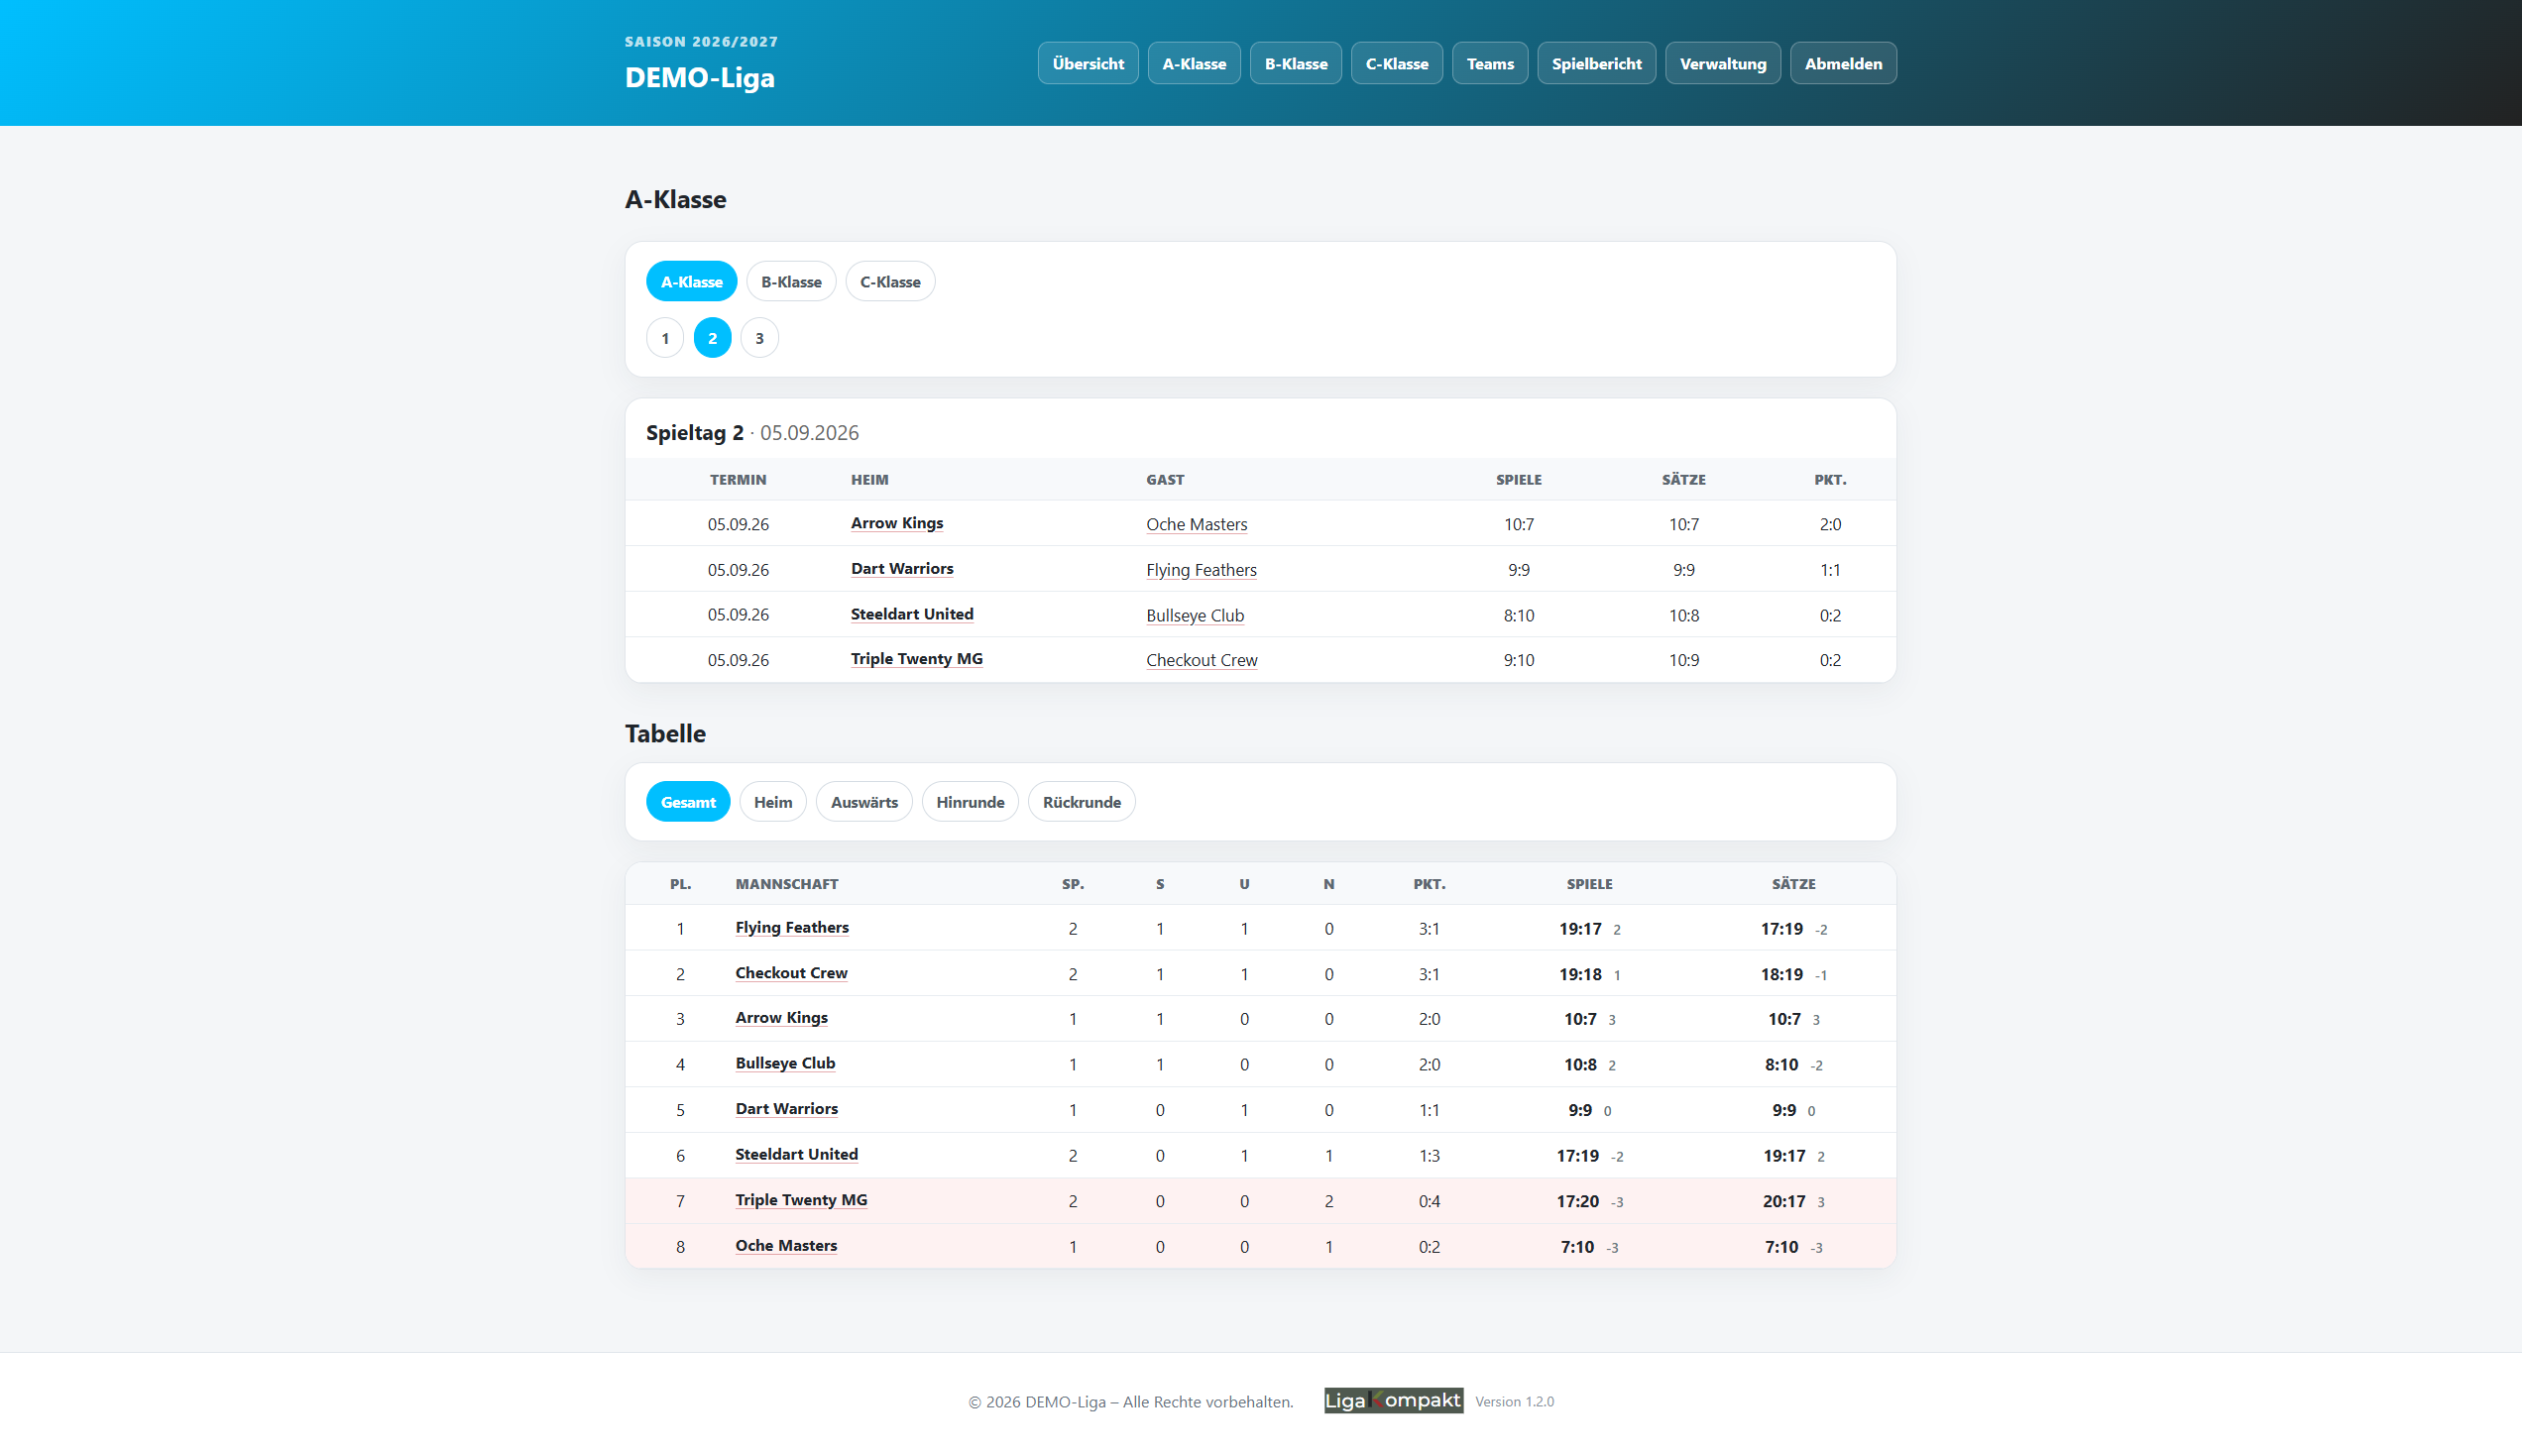Screen dimensions: 2522x1456
Task: Open Oche Masters in the standings table
Action: pyautogui.click(x=786, y=1246)
